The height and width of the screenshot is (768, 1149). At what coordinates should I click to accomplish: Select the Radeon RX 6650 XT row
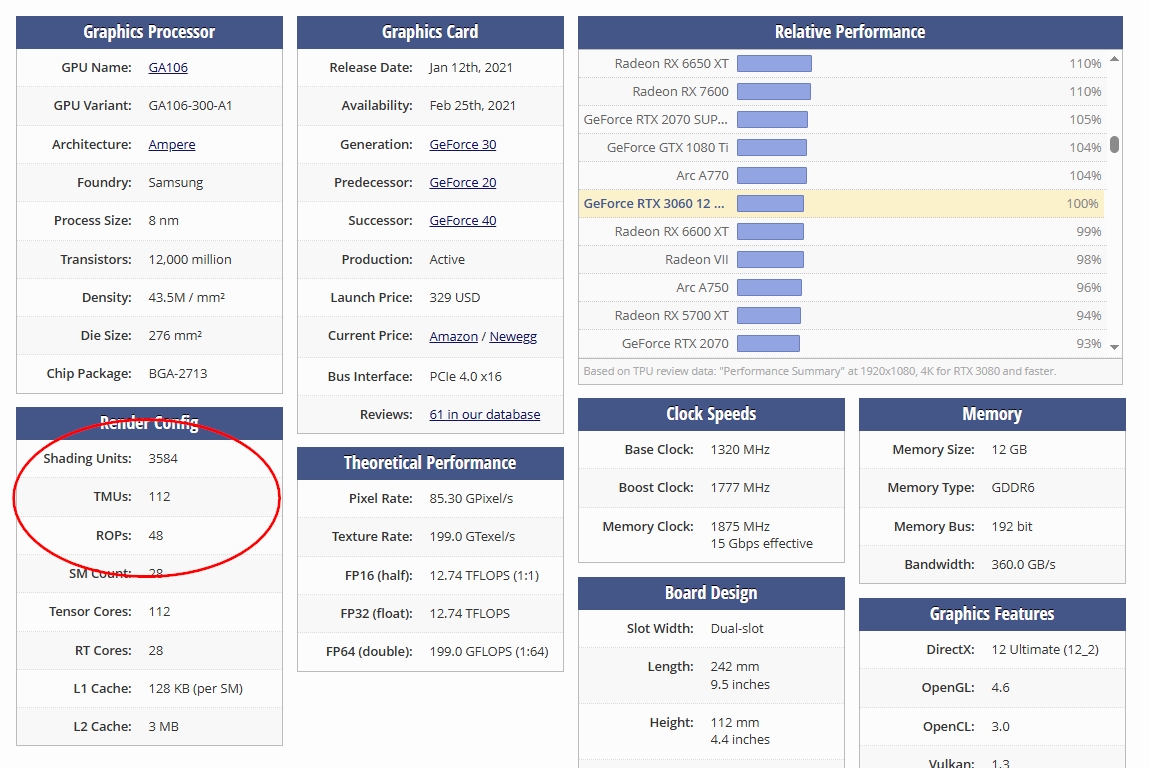click(x=842, y=64)
